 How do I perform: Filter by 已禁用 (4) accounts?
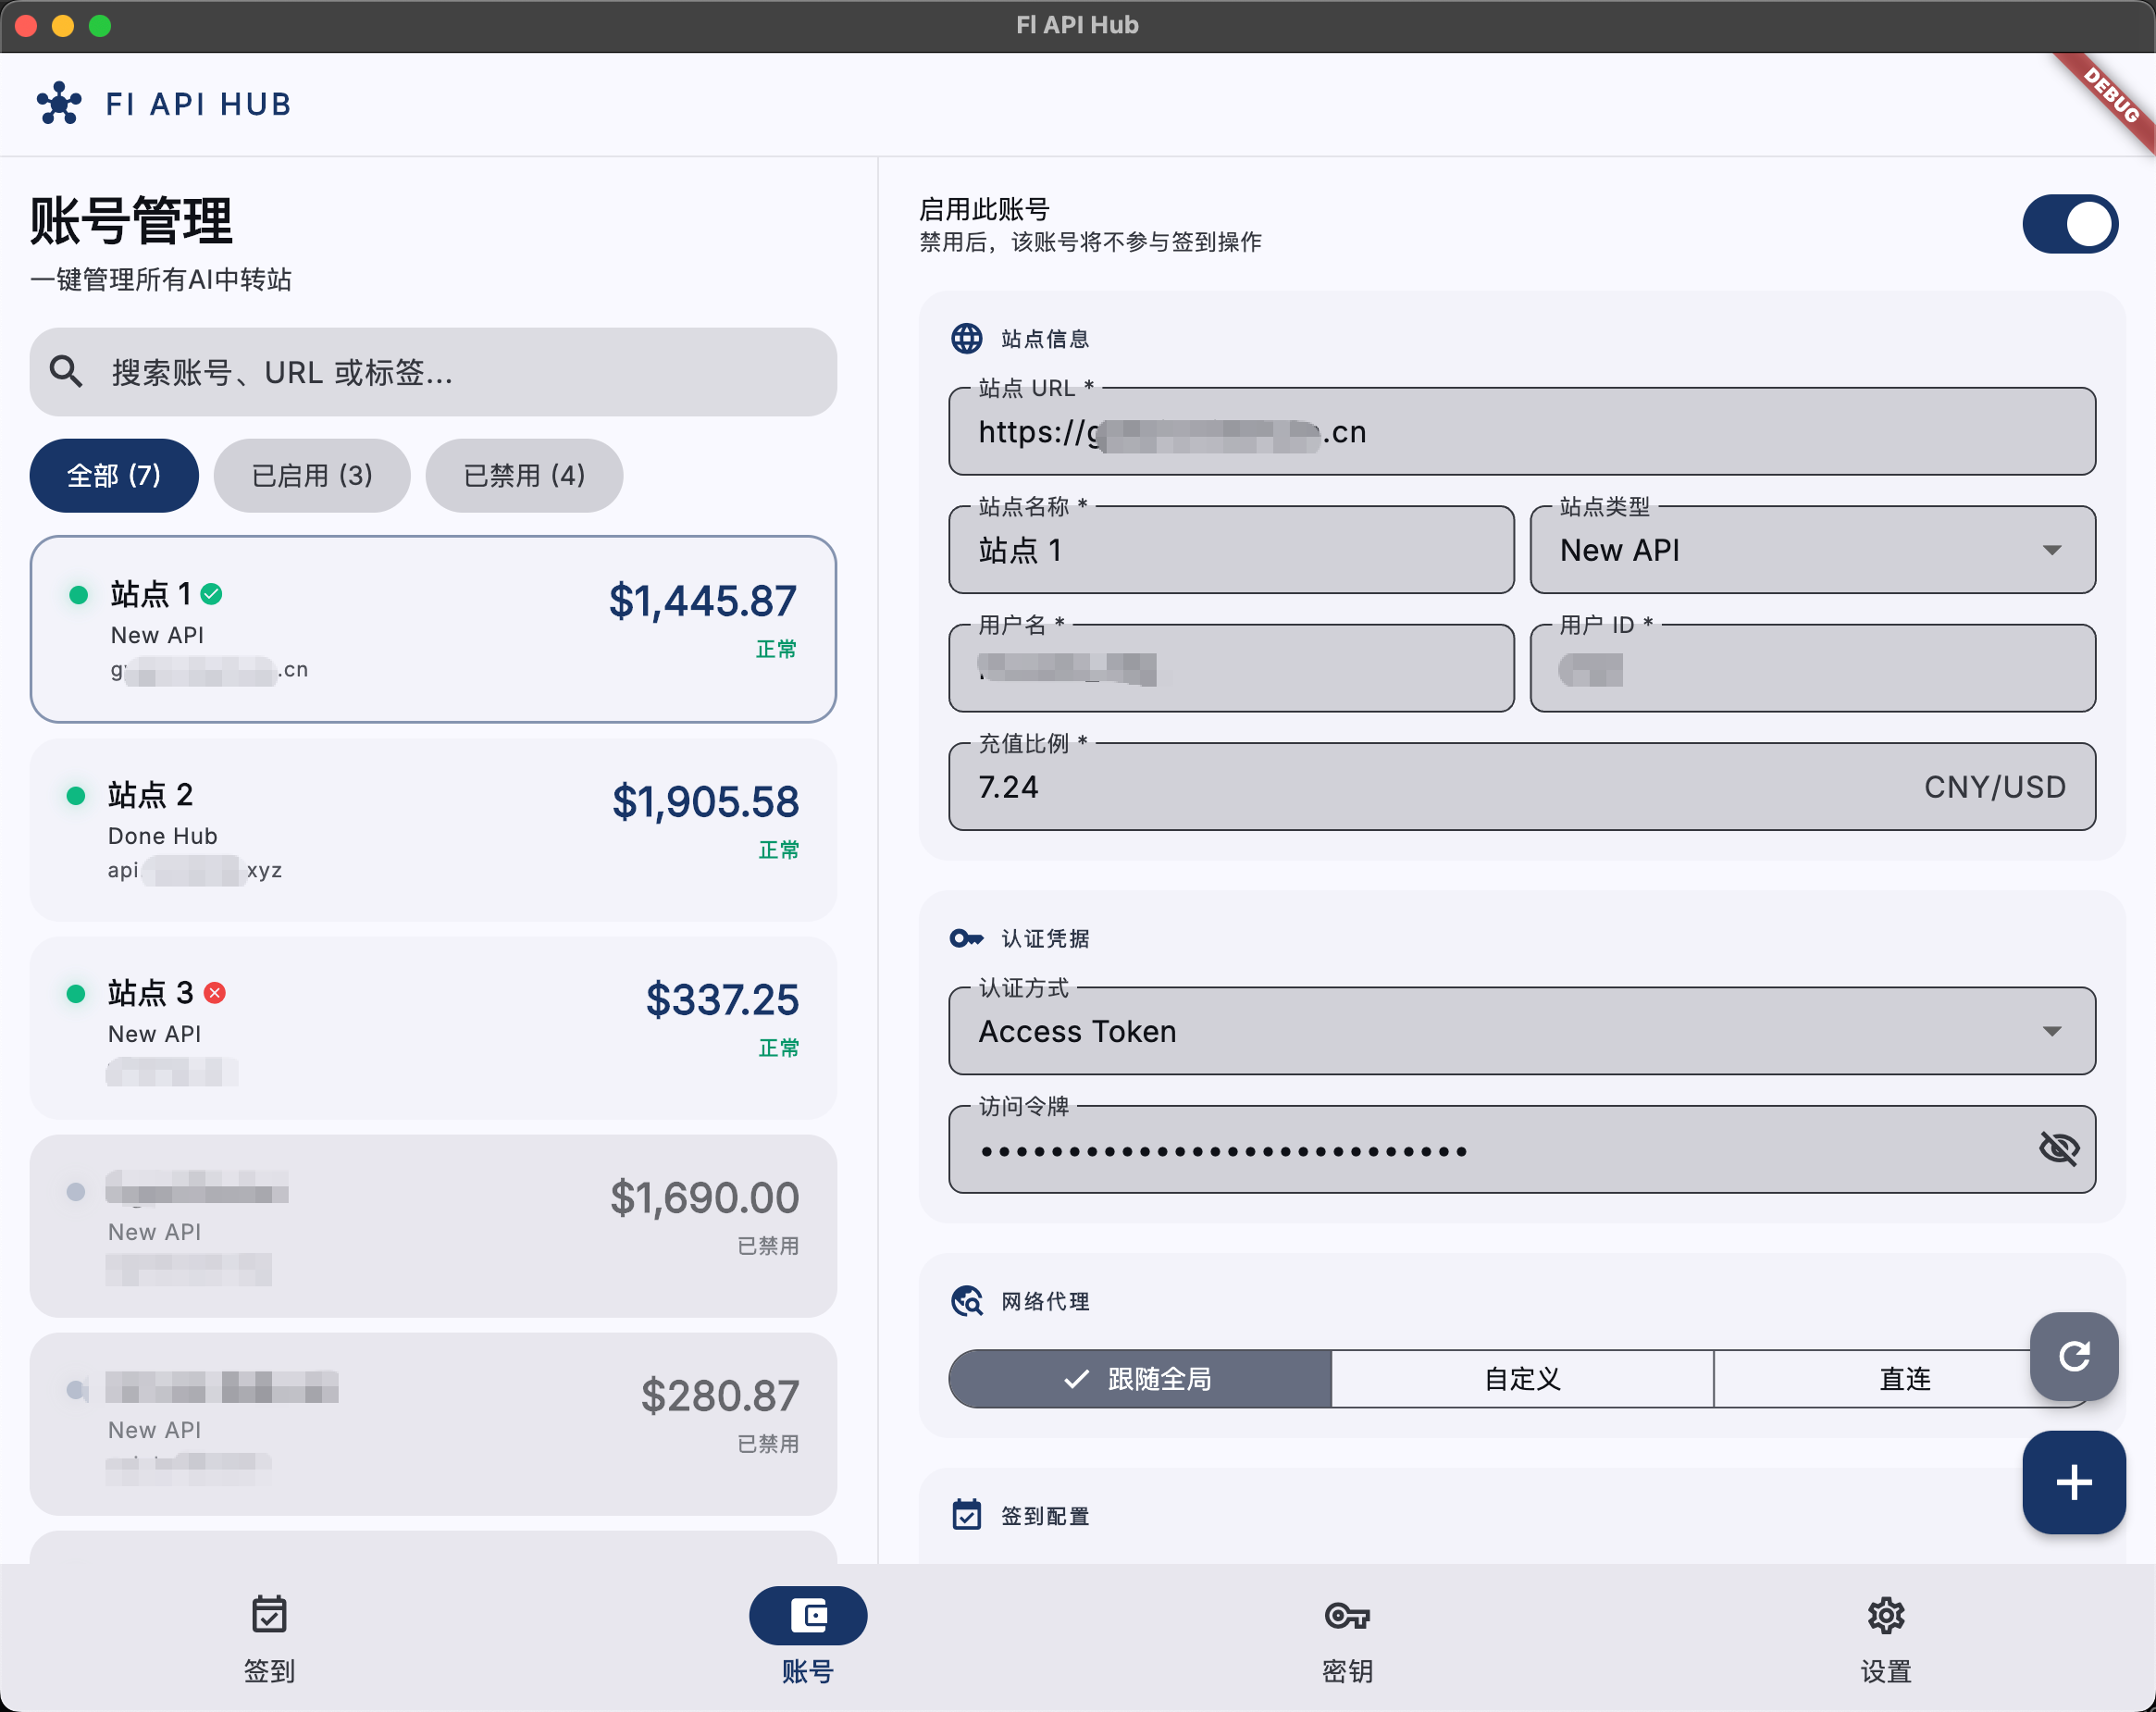(524, 476)
